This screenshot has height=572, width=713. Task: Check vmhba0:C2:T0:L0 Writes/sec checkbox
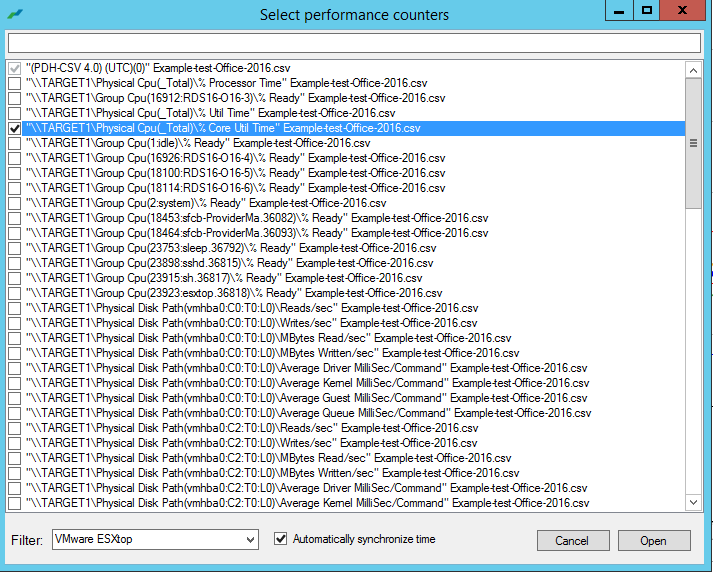(x=15, y=443)
